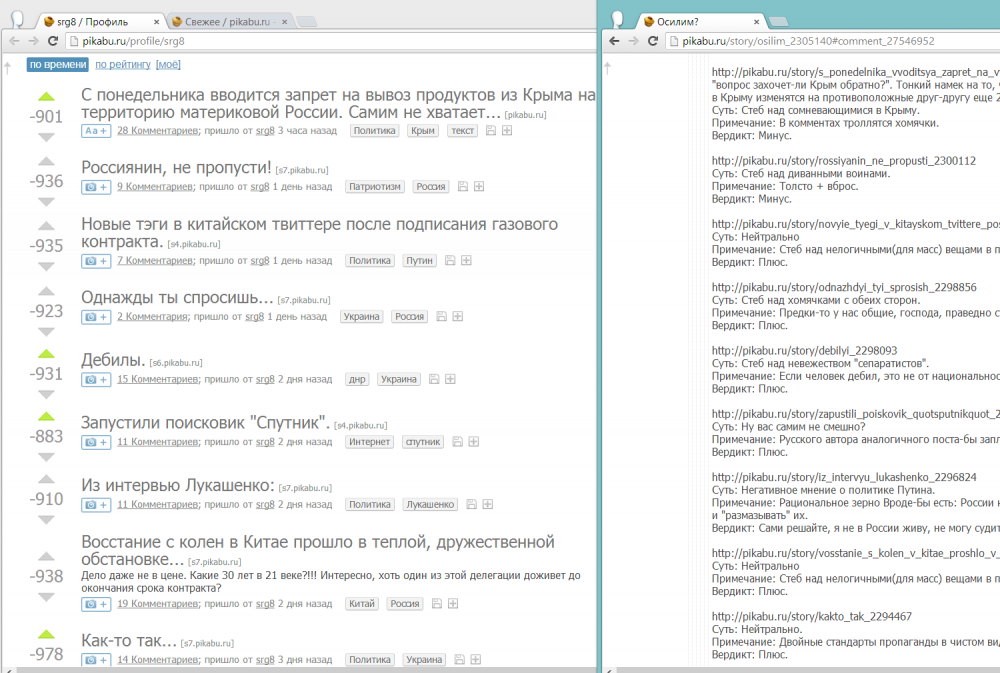
Task: Upvote the Crimea food export ban post
Action: pyautogui.click(x=46, y=97)
